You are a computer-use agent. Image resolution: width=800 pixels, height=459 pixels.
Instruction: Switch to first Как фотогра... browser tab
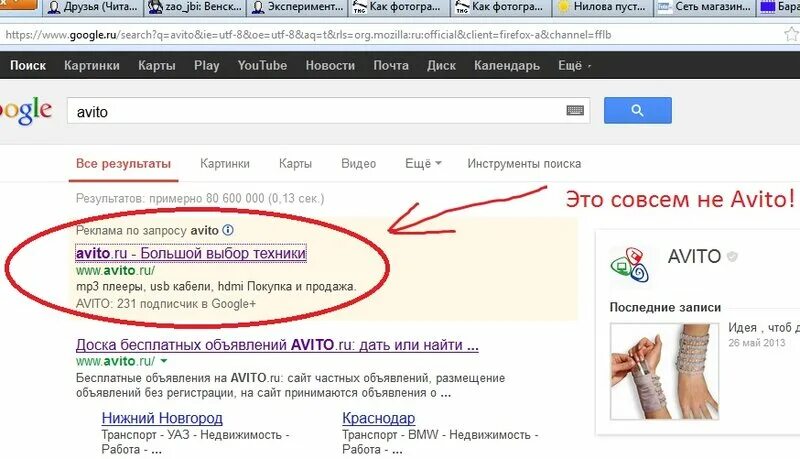[x=399, y=7]
